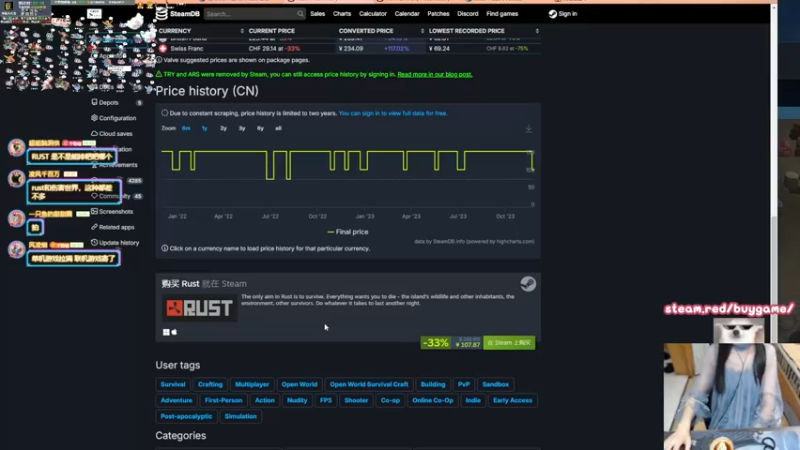
Task: Open the Calendar page
Action: pyautogui.click(x=407, y=14)
